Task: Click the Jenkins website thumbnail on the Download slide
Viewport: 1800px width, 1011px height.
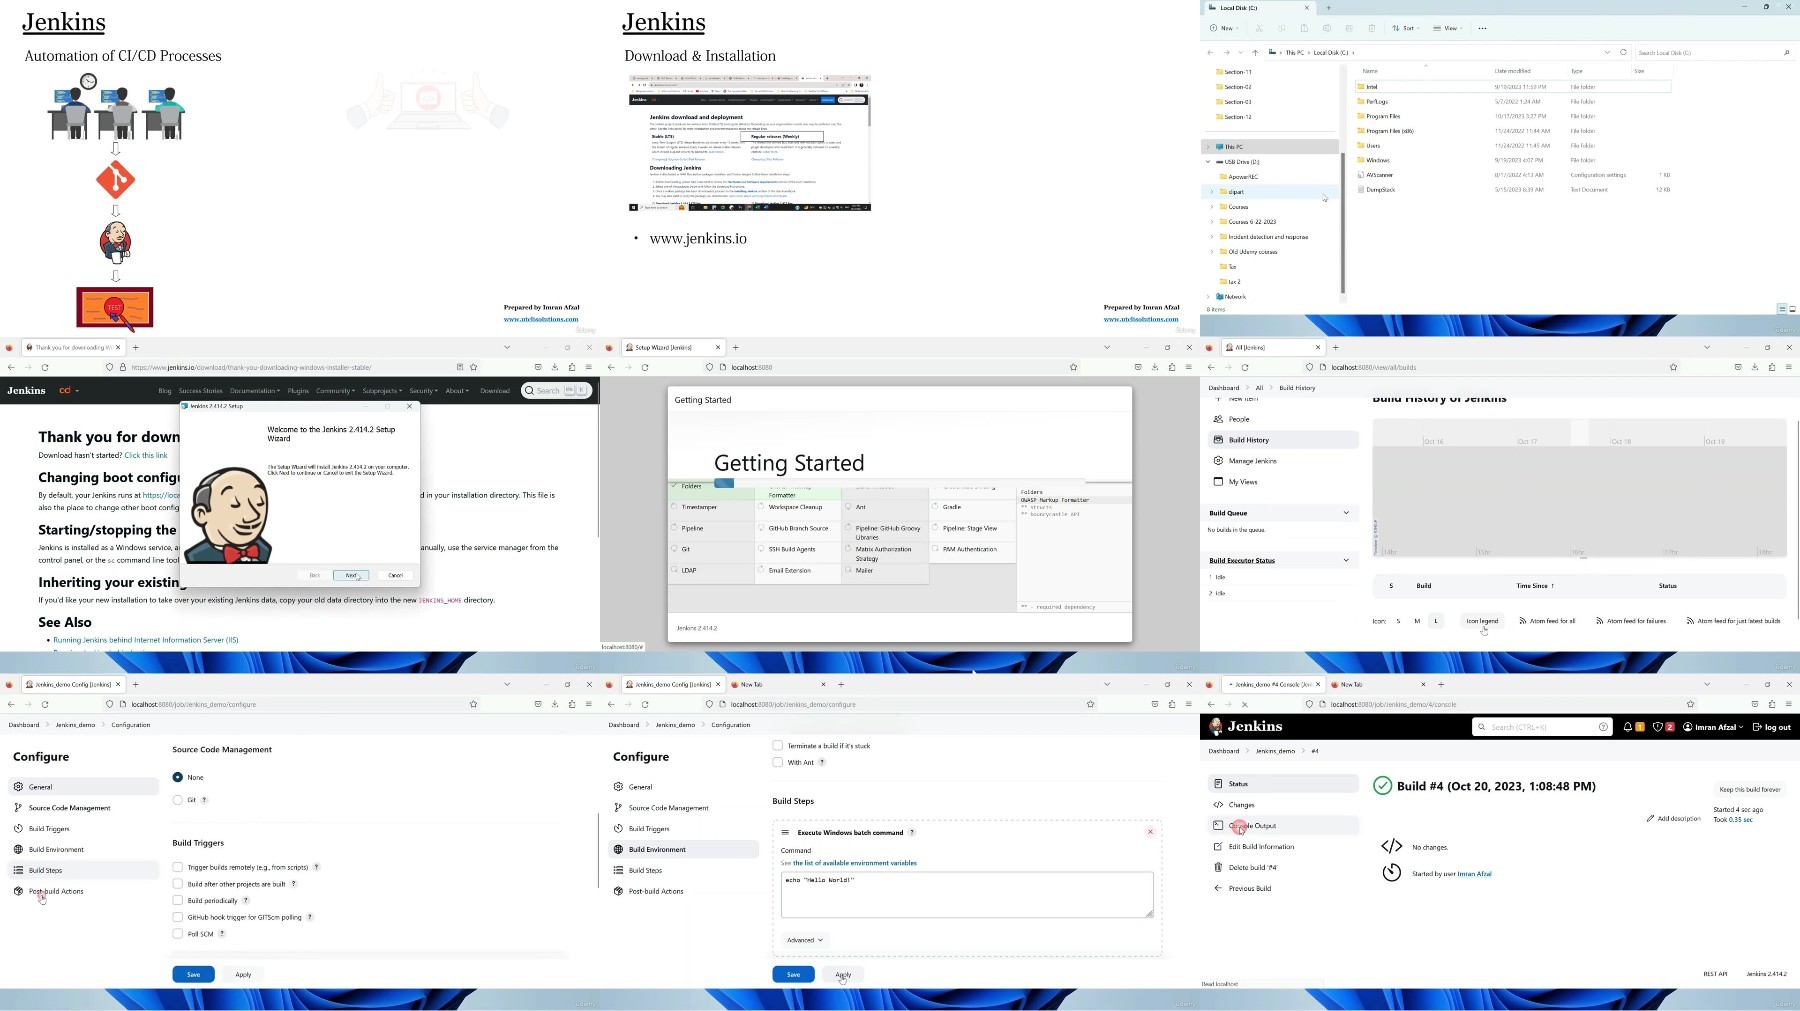Action: [x=750, y=143]
